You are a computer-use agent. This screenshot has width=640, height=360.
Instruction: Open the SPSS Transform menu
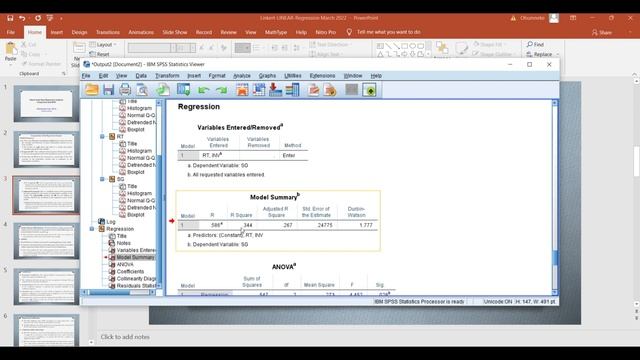[167, 76]
